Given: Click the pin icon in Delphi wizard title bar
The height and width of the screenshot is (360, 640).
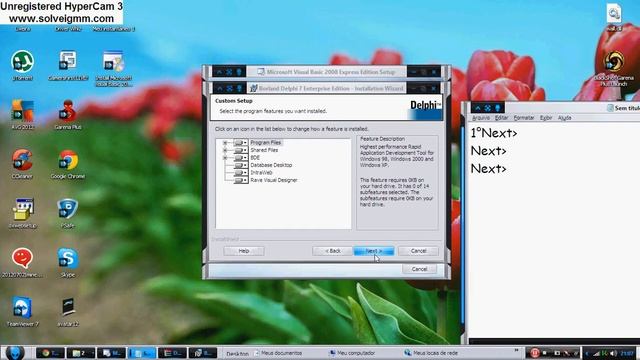Looking at the screenshot, I should pyautogui.click(x=239, y=88).
